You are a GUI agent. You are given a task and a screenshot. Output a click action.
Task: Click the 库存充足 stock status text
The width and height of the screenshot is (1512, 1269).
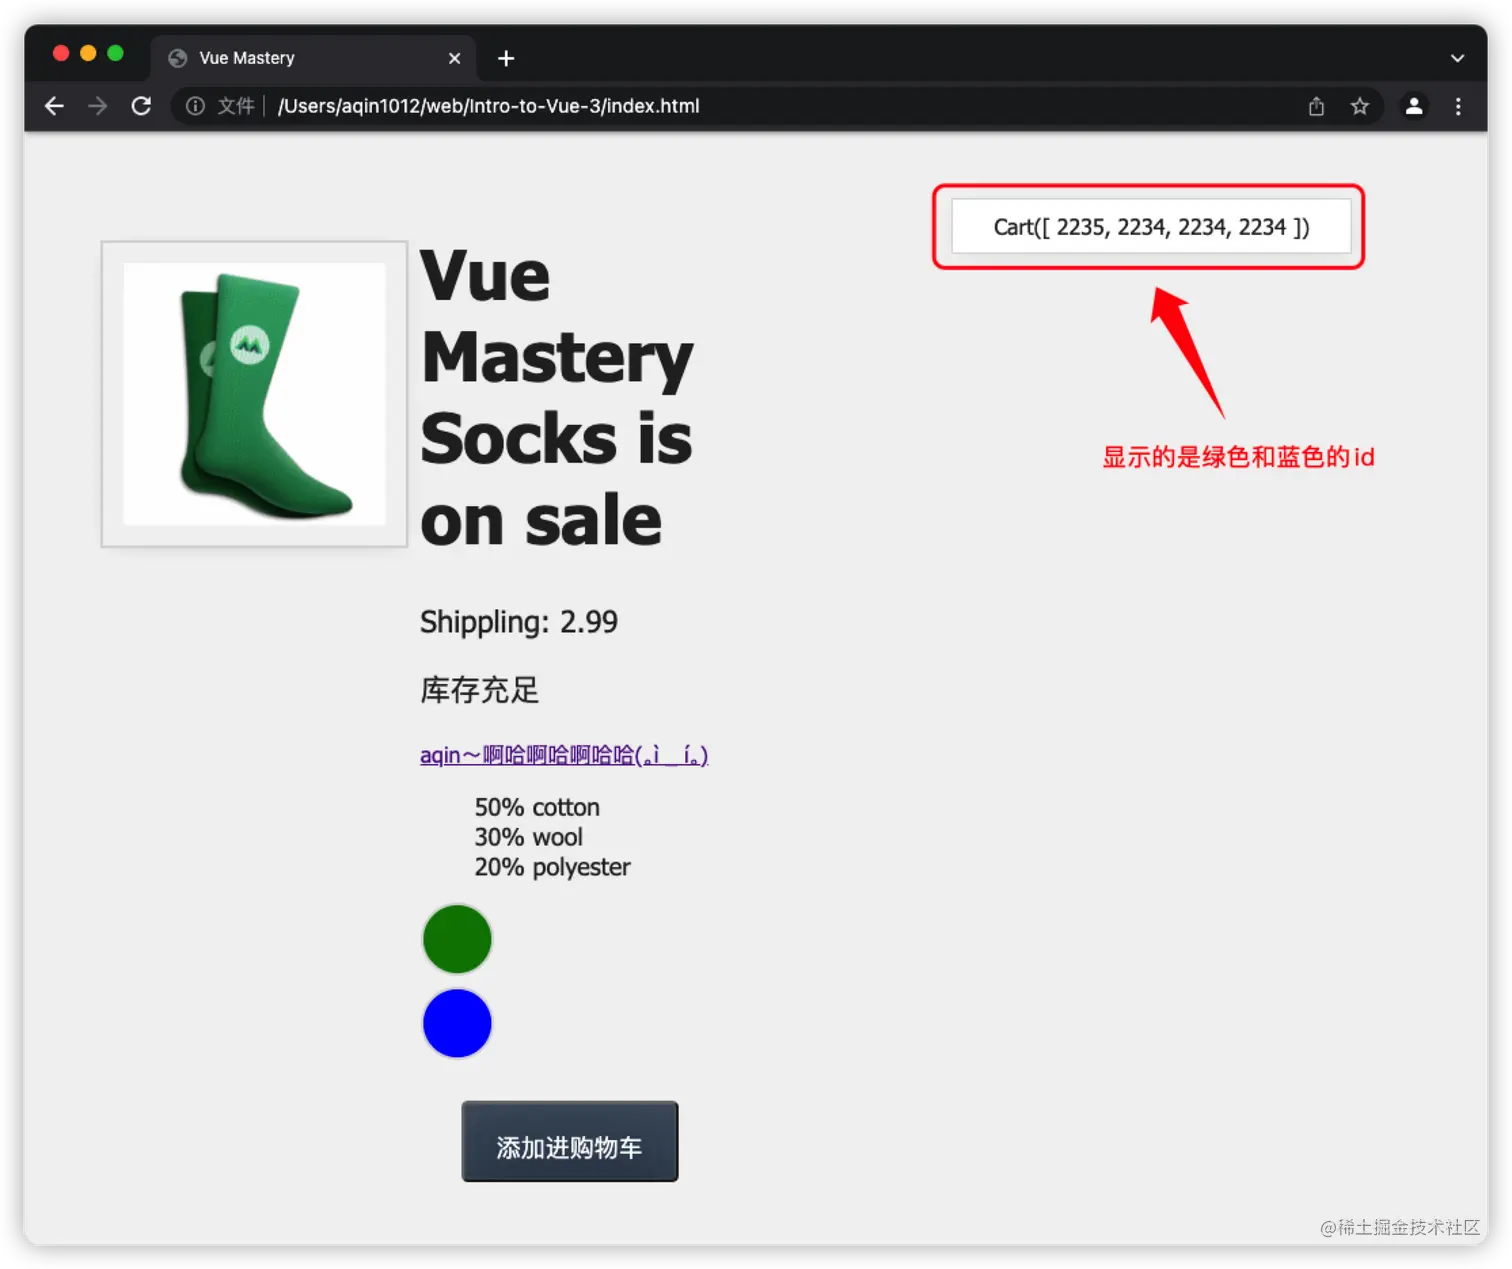pyautogui.click(x=480, y=690)
